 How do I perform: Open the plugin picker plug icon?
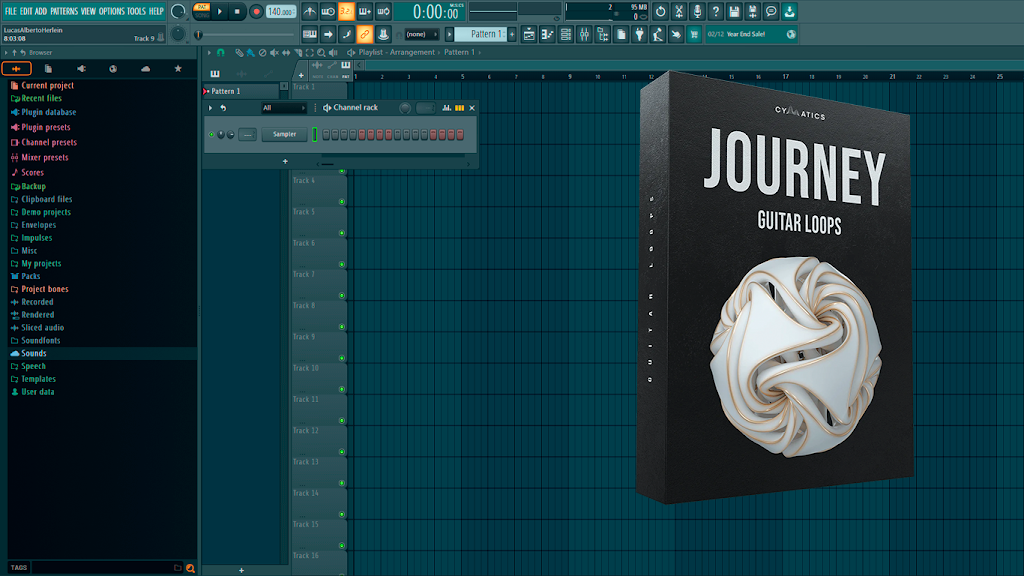pyautogui.click(x=639, y=35)
